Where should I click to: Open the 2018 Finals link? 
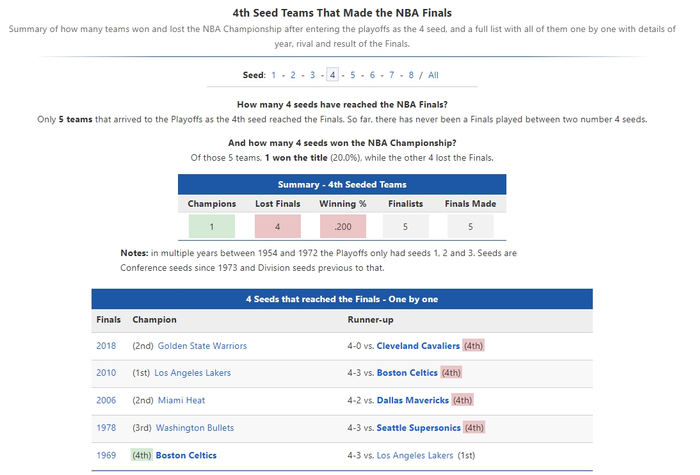[x=106, y=346]
